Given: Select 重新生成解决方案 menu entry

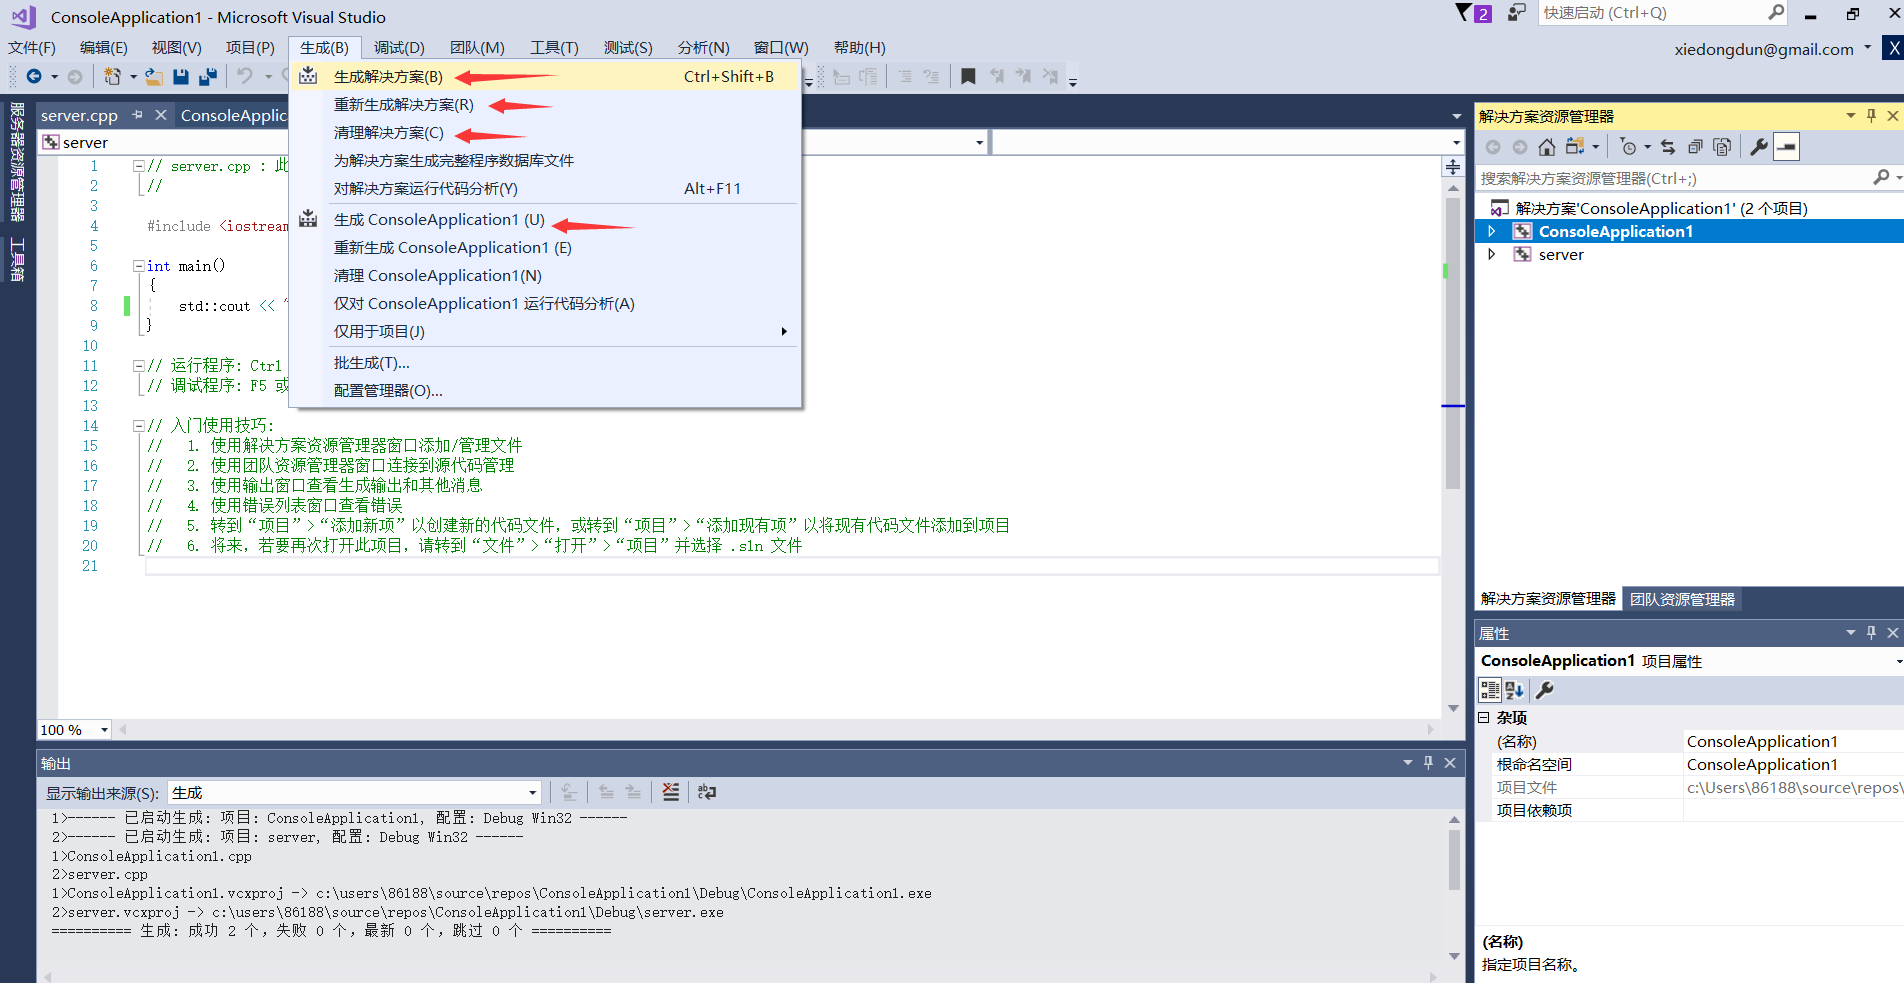Looking at the screenshot, I should pos(544,104).
